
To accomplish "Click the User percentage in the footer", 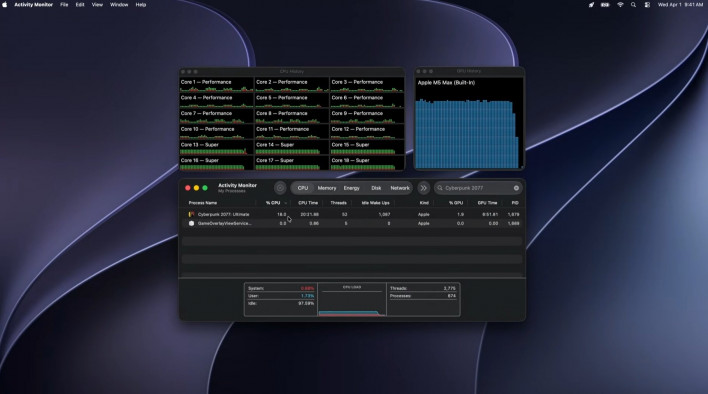I will coord(307,296).
